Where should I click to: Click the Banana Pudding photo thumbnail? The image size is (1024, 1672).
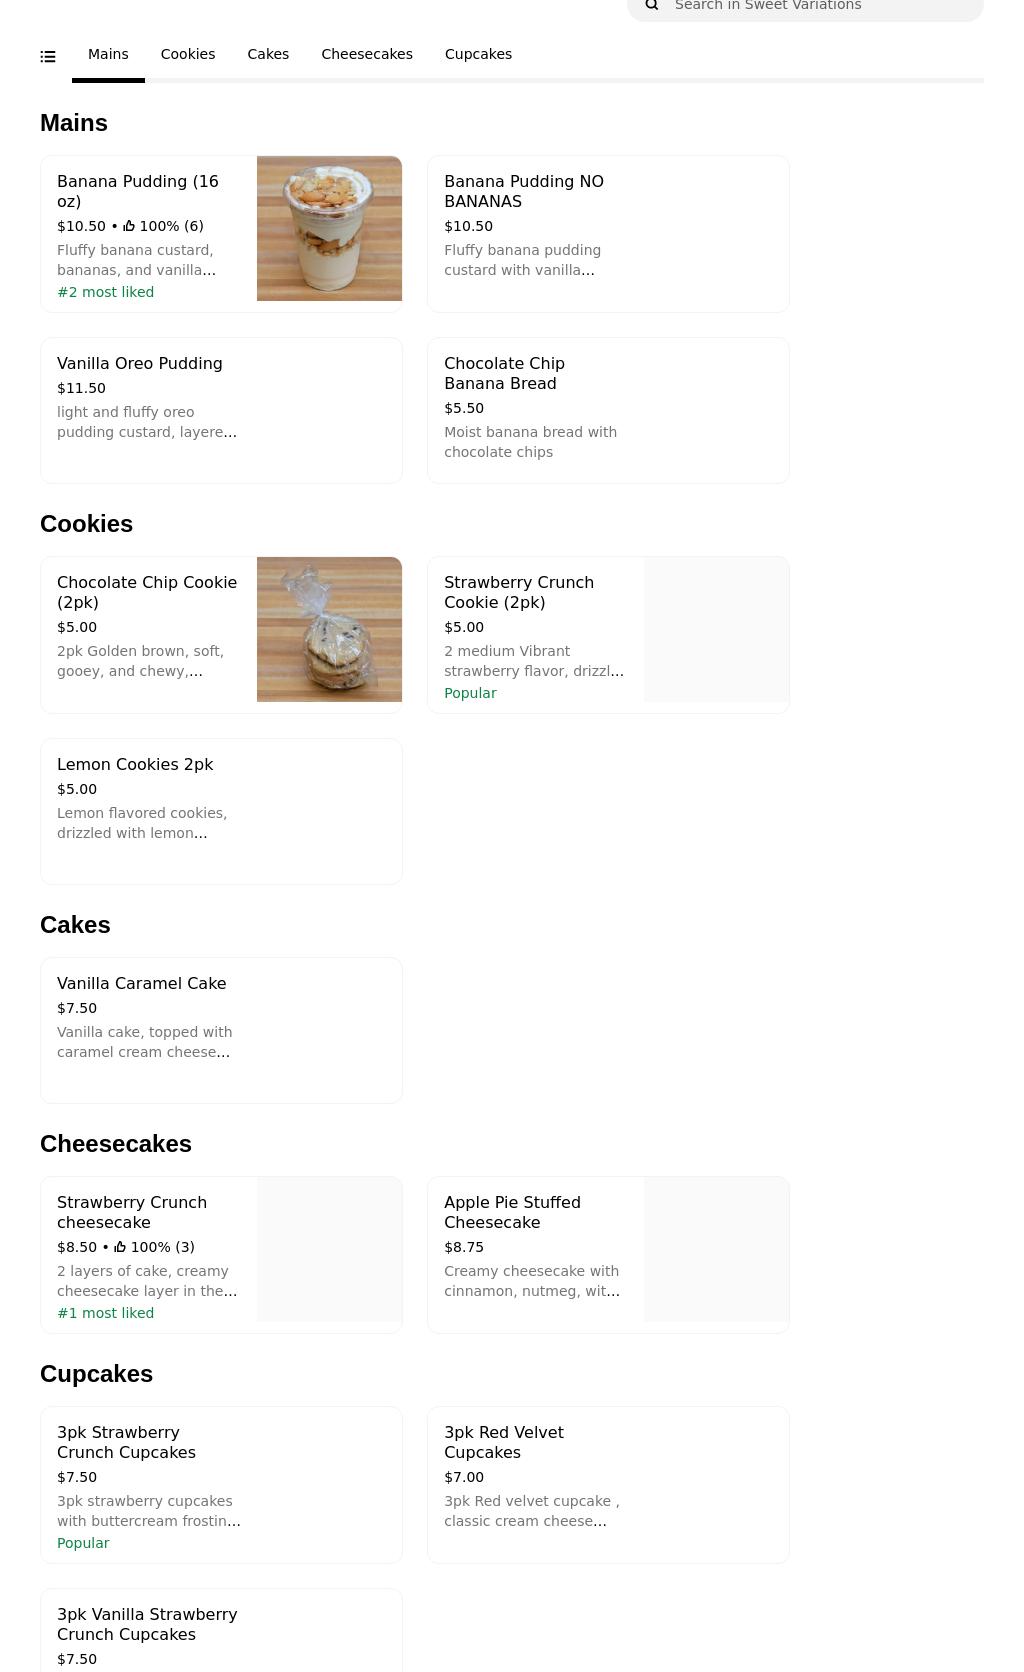[329, 228]
